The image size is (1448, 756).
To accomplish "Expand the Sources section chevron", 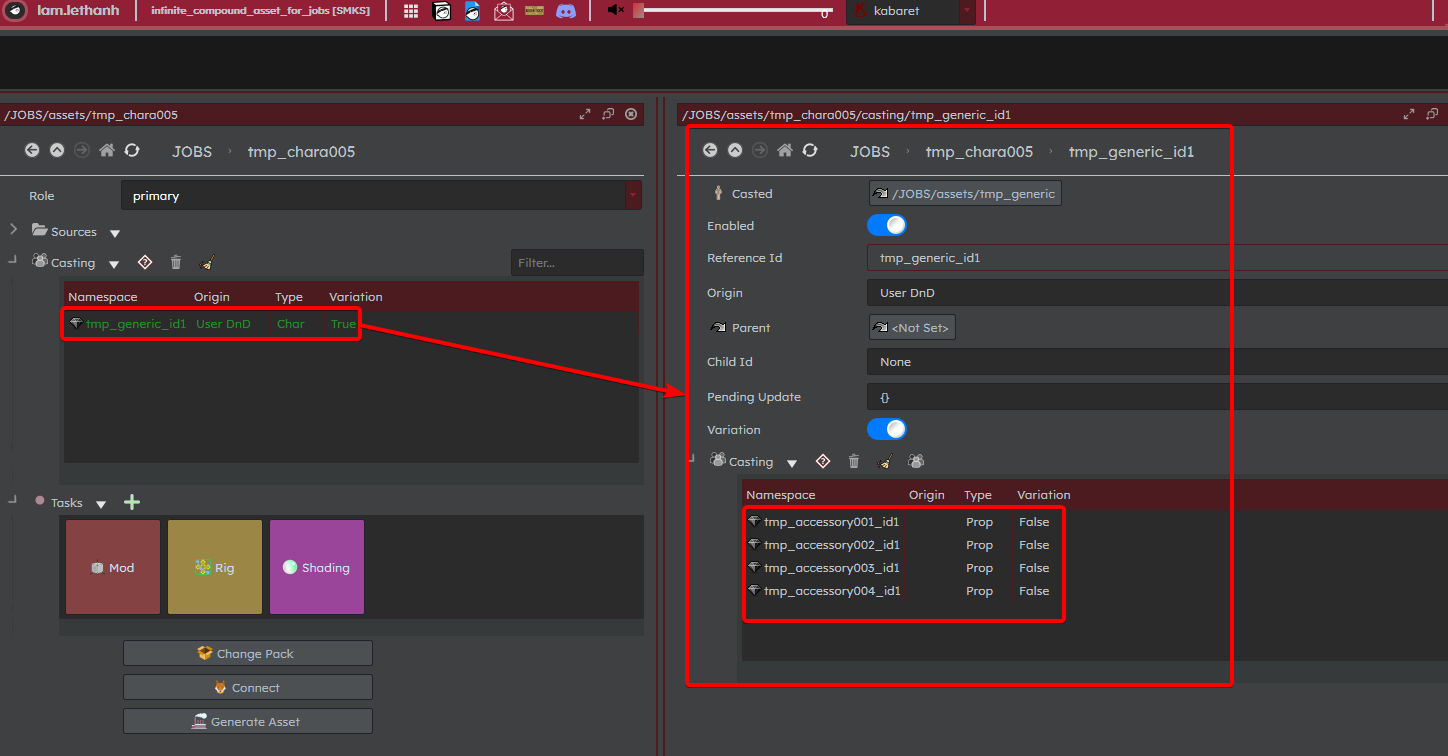I will (13, 229).
